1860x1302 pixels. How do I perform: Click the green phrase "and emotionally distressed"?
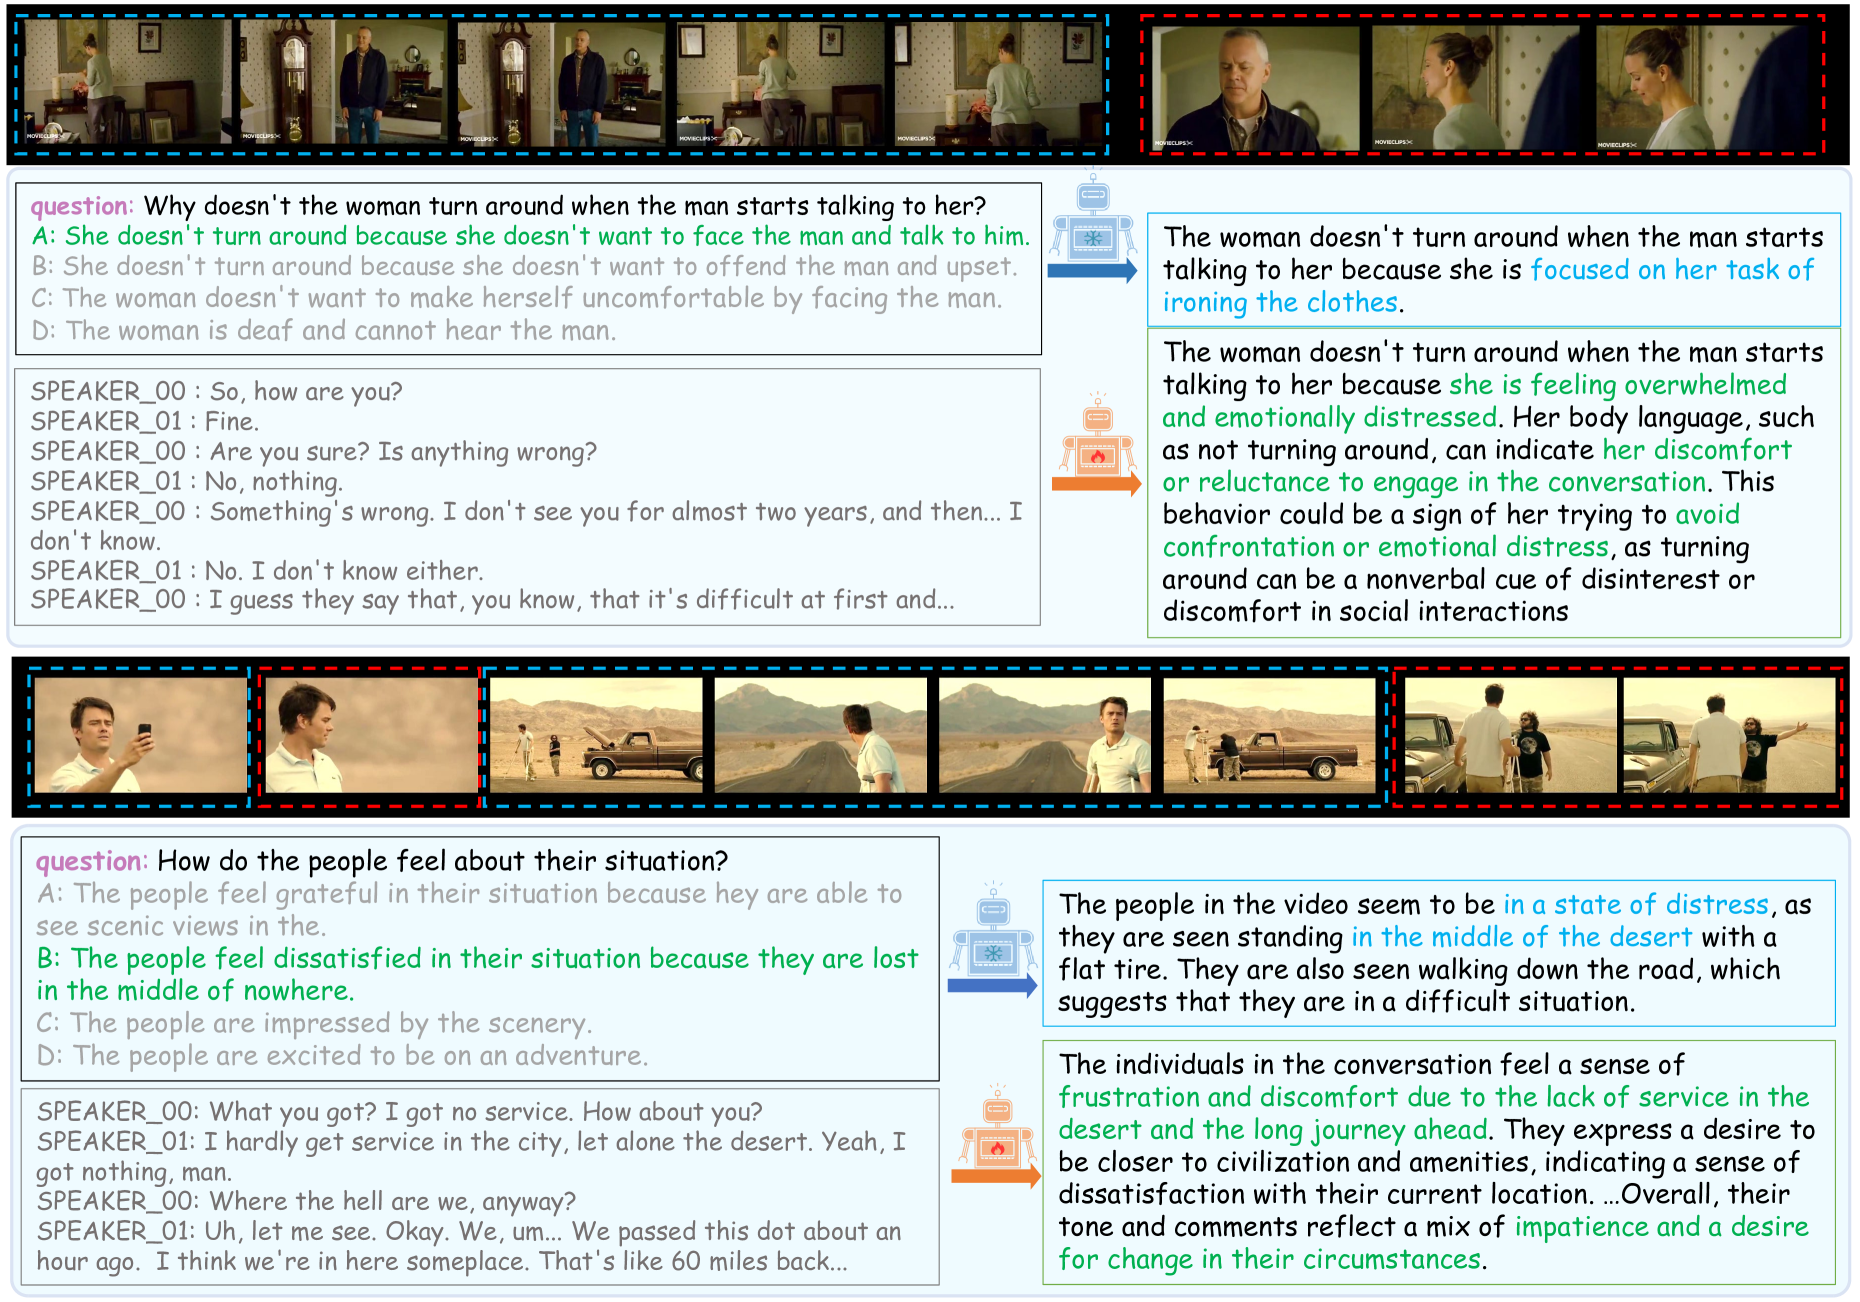point(1329,417)
